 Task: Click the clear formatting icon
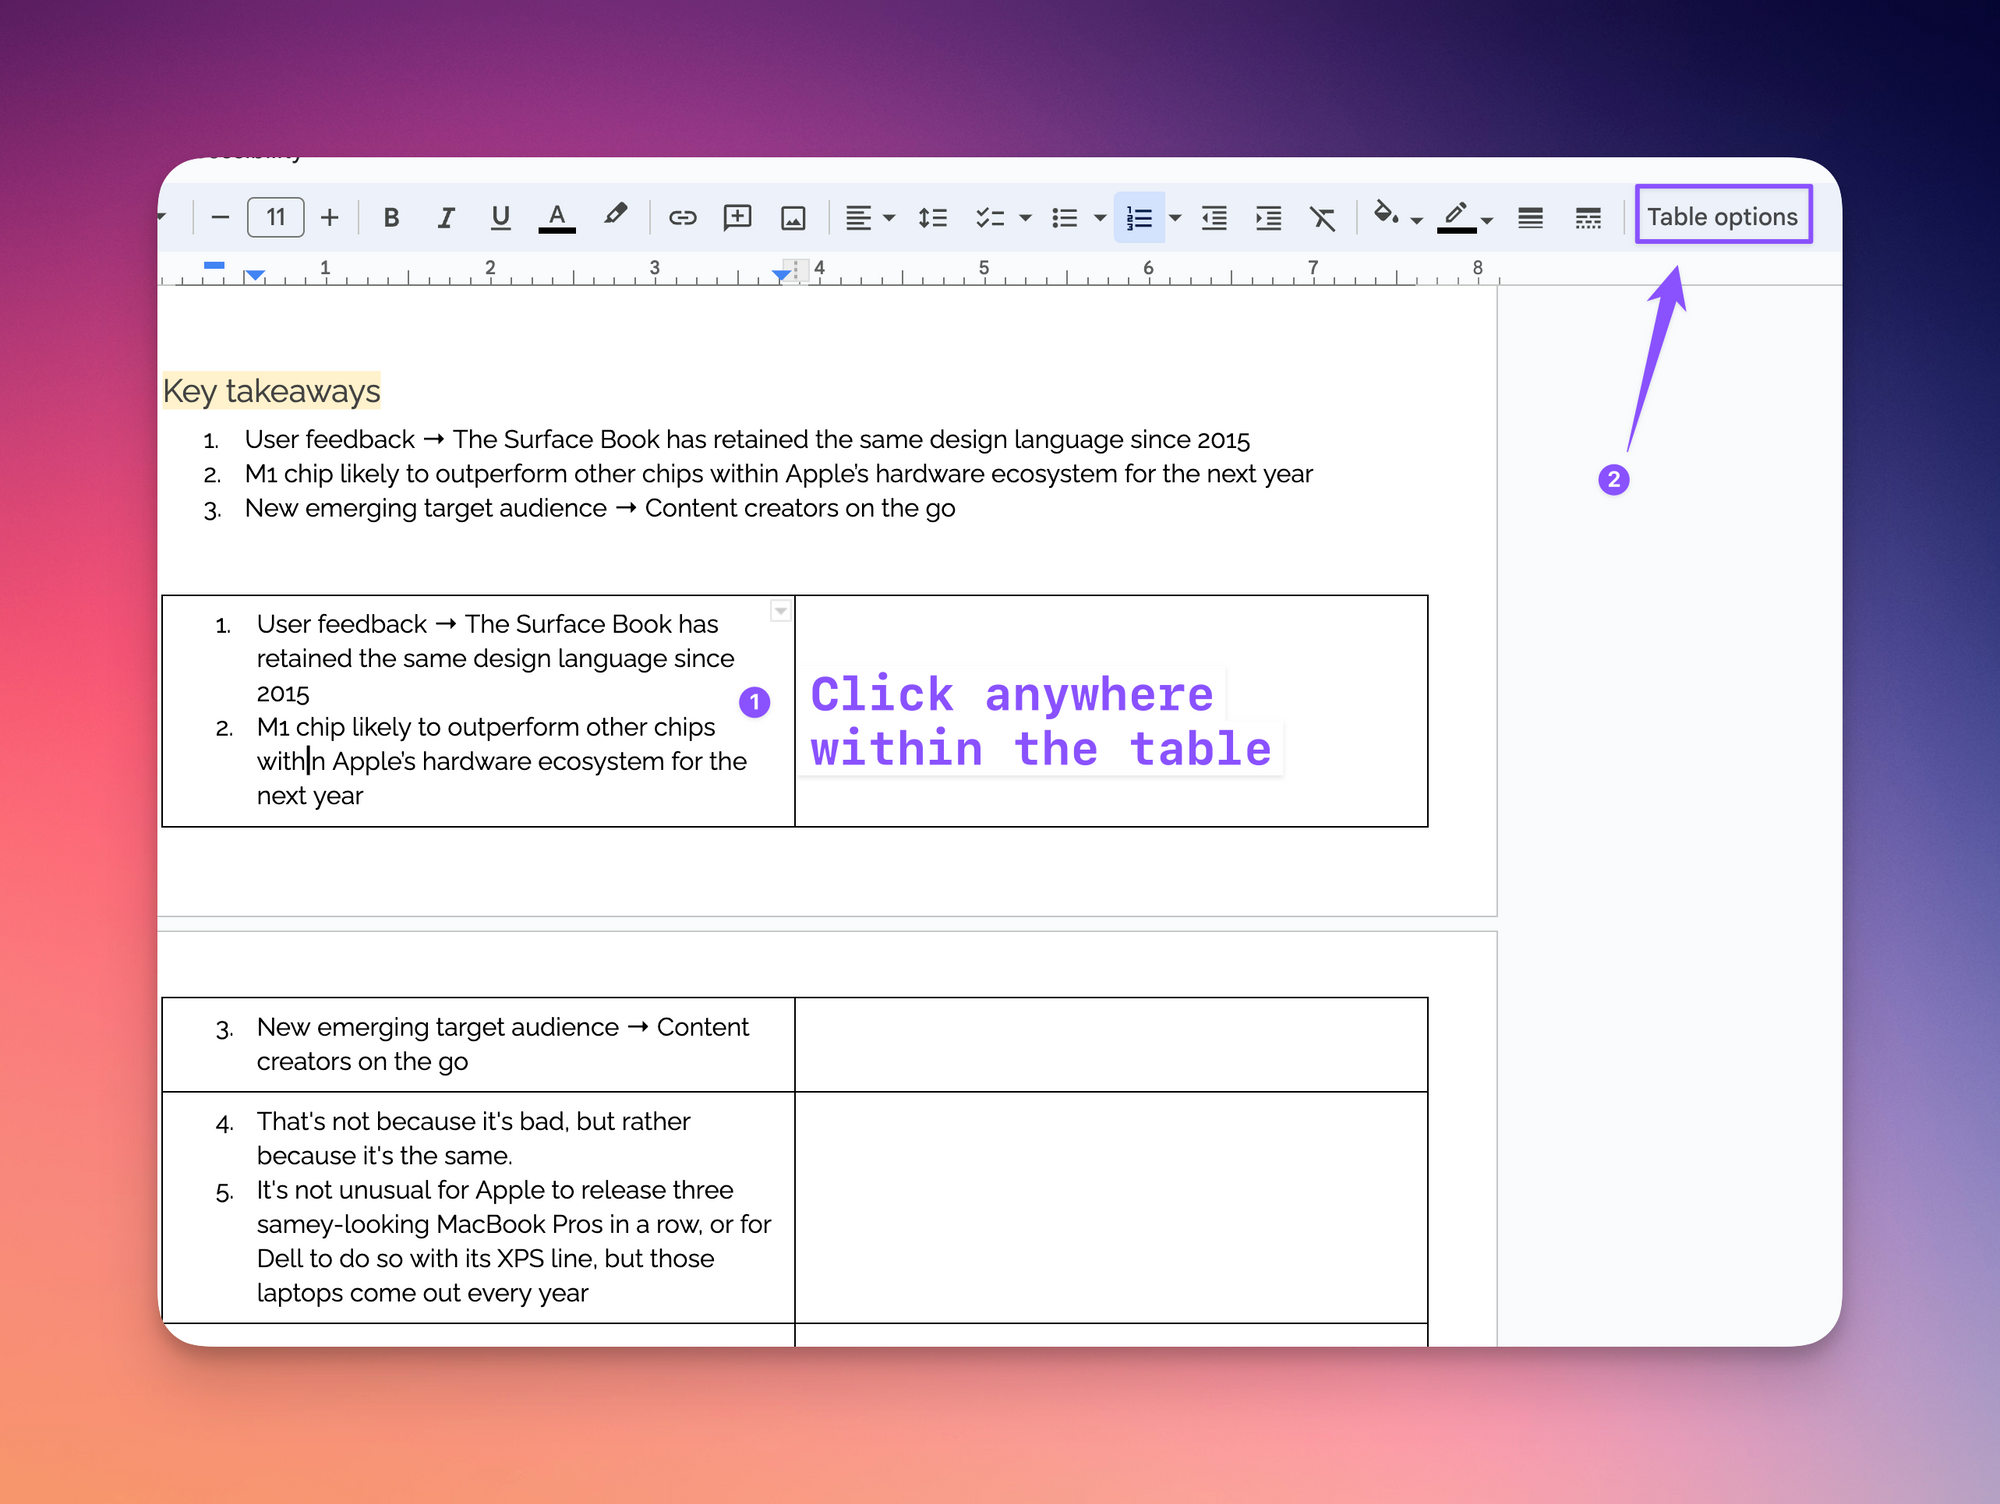coord(1322,217)
